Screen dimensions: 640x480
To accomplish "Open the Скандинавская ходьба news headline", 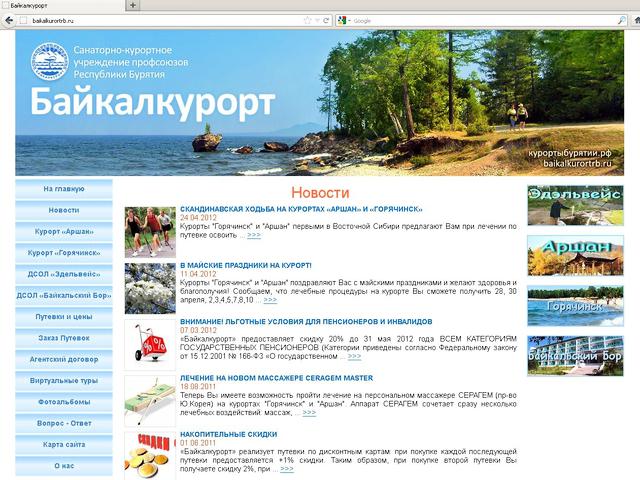I will point(301,209).
